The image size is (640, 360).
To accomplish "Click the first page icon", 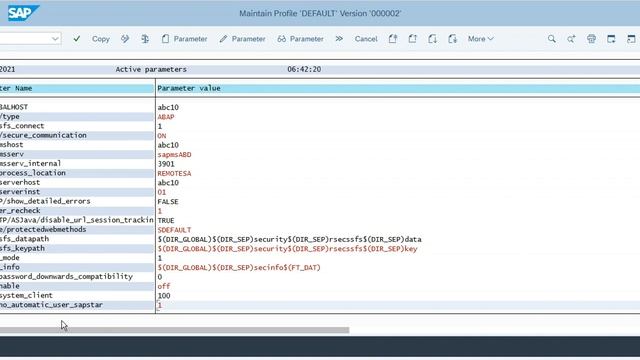I will pos(393,39).
